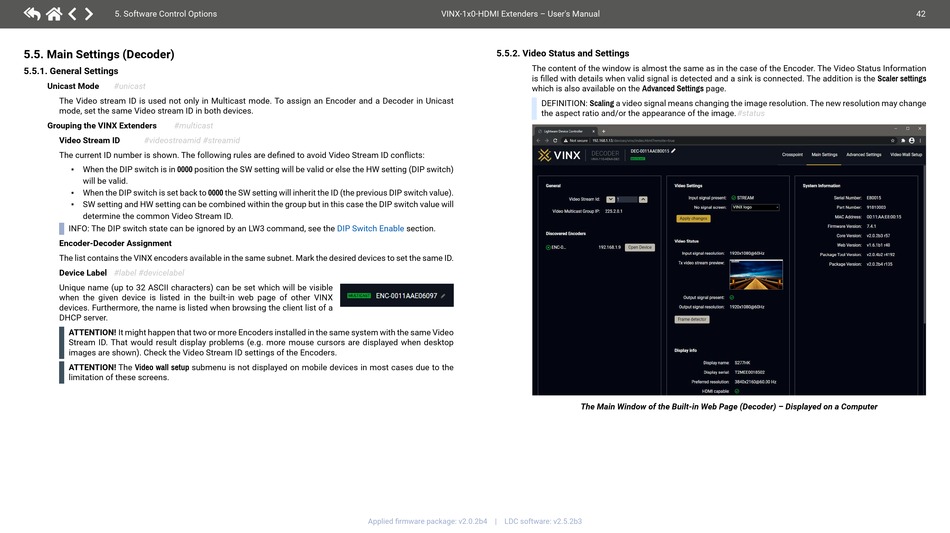
Task: Click the '5. Software Control Options' chapter title
Action: click(165, 13)
